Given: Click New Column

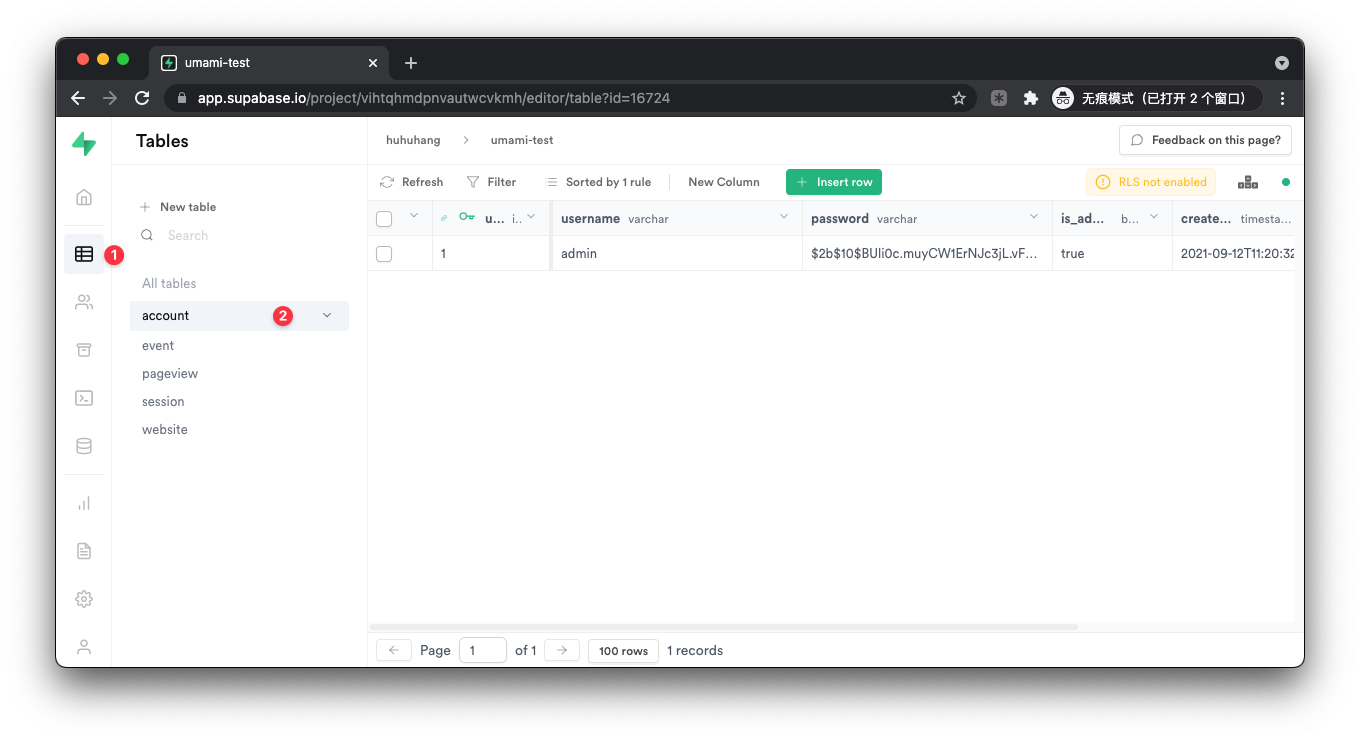Looking at the screenshot, I should click(x=724, y=182).
